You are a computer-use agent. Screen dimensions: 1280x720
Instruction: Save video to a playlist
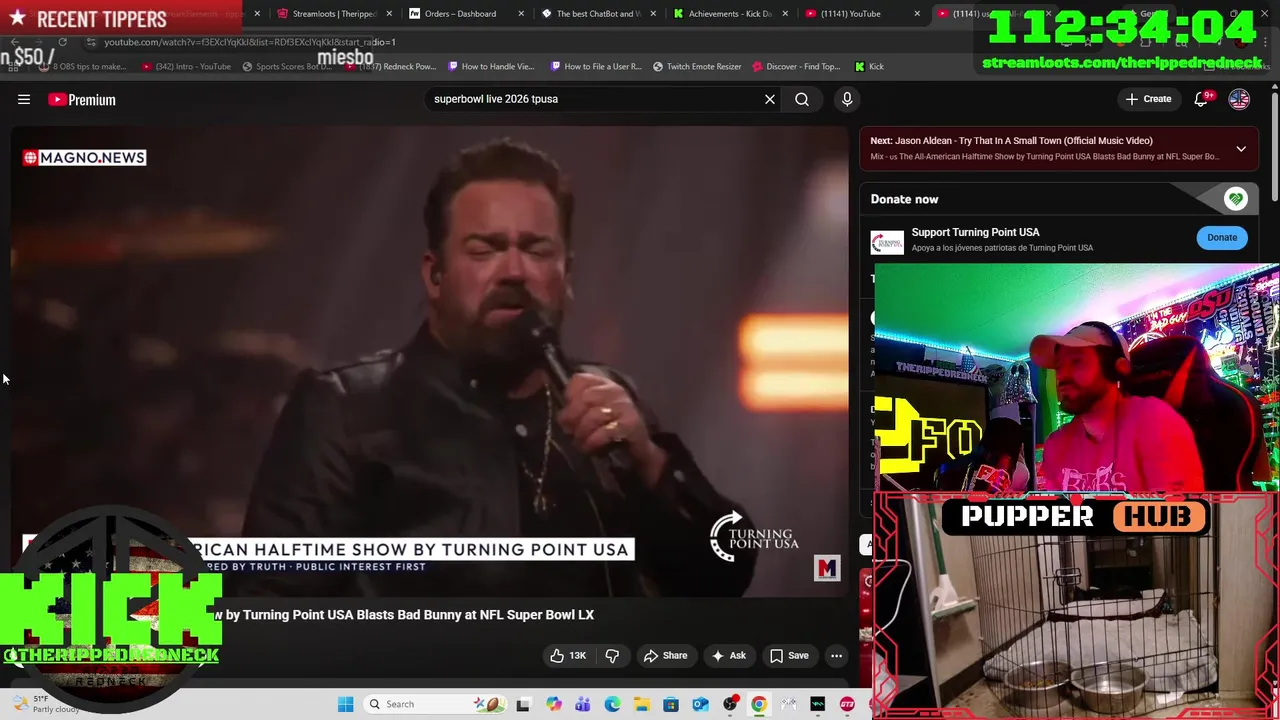click(x=789, y=656)
